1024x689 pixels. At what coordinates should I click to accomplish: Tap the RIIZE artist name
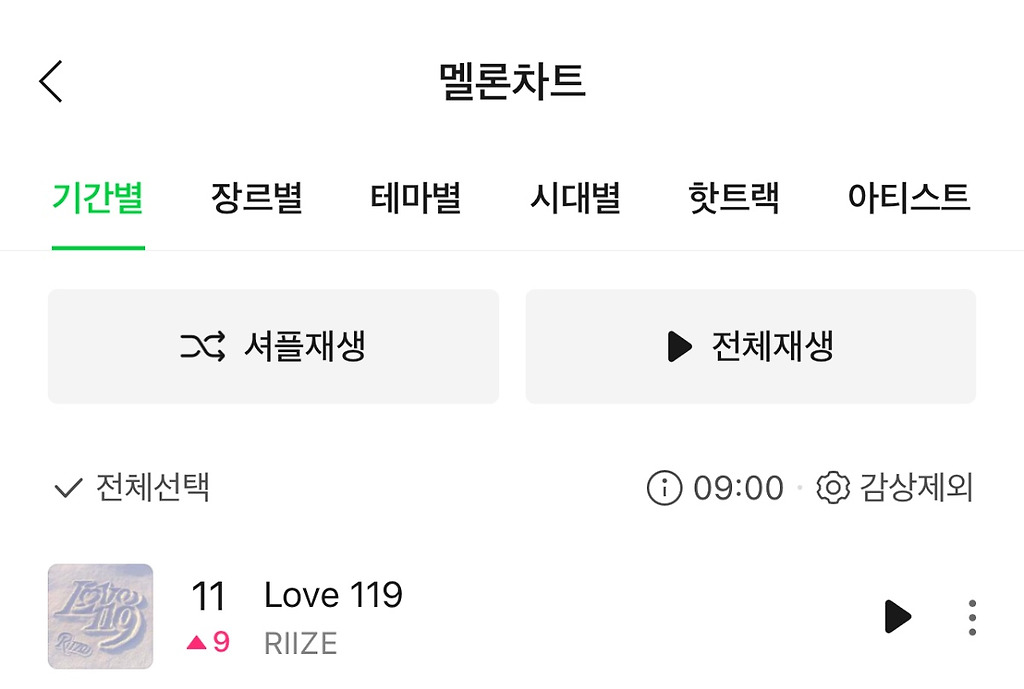coord(300,643)
